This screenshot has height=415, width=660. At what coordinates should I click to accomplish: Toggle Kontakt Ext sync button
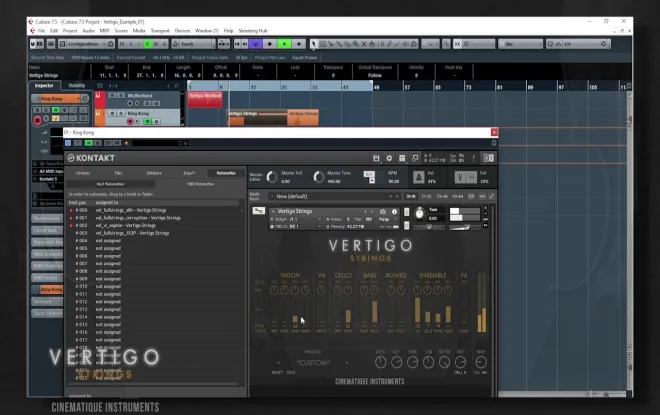click(369, 174)
